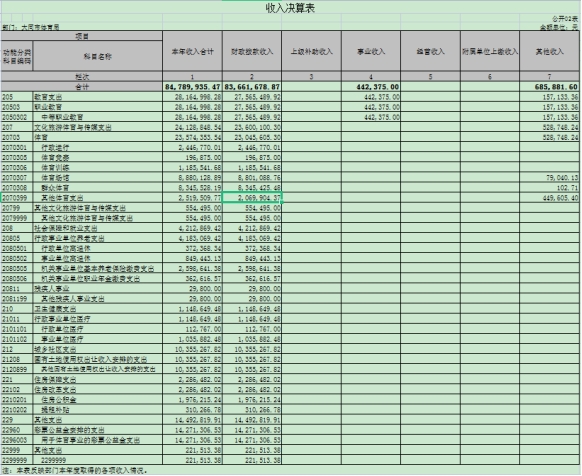Select the 本年收入合计 column header
582x476 pixels.
point(192,51)
